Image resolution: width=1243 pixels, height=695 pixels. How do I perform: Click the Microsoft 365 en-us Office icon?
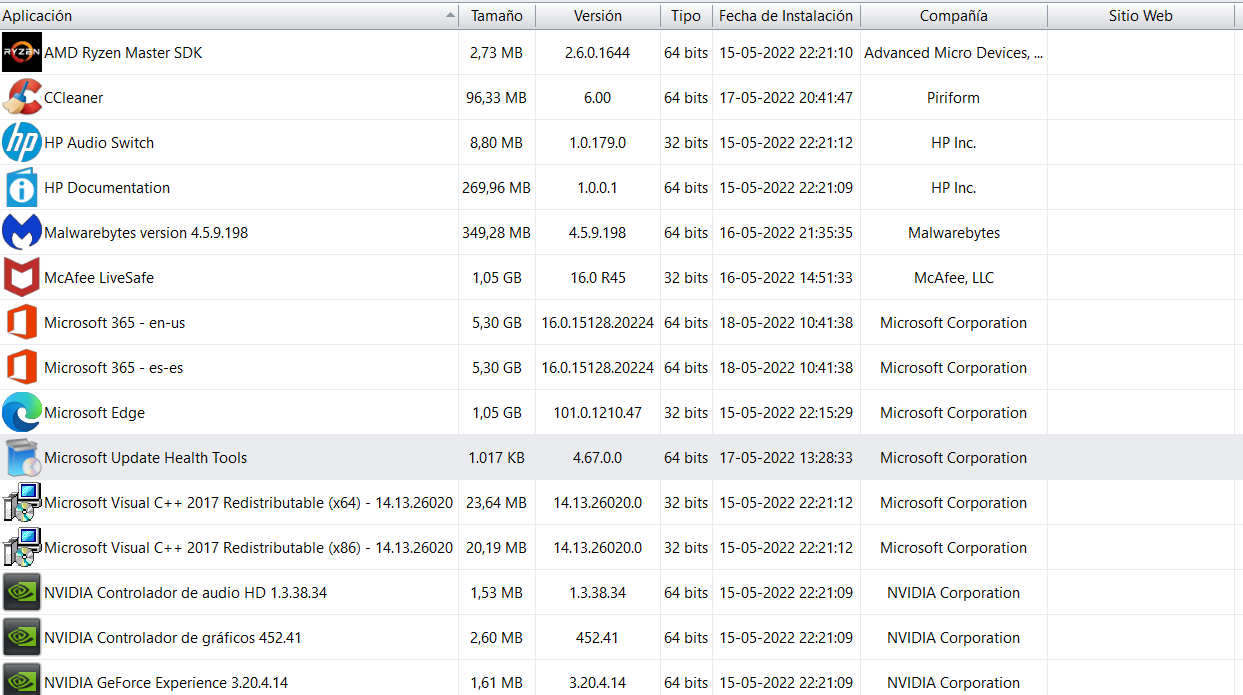click(x=22, y=322)
